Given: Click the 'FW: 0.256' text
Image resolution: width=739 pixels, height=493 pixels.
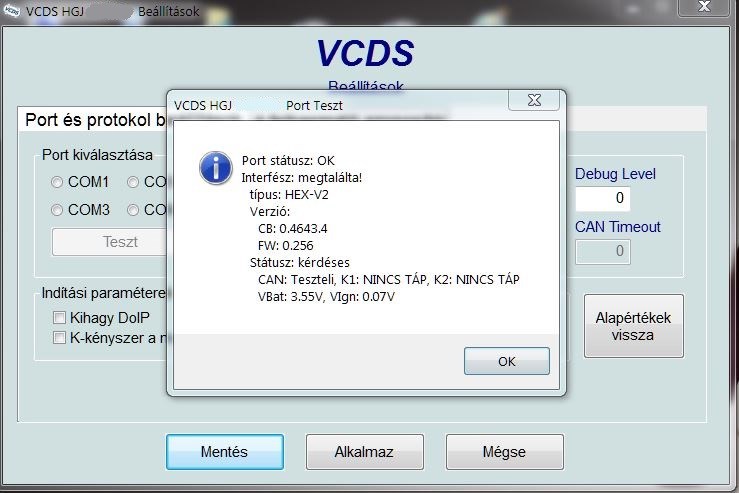Looking at the screenshot, I should tap(286, 246).
